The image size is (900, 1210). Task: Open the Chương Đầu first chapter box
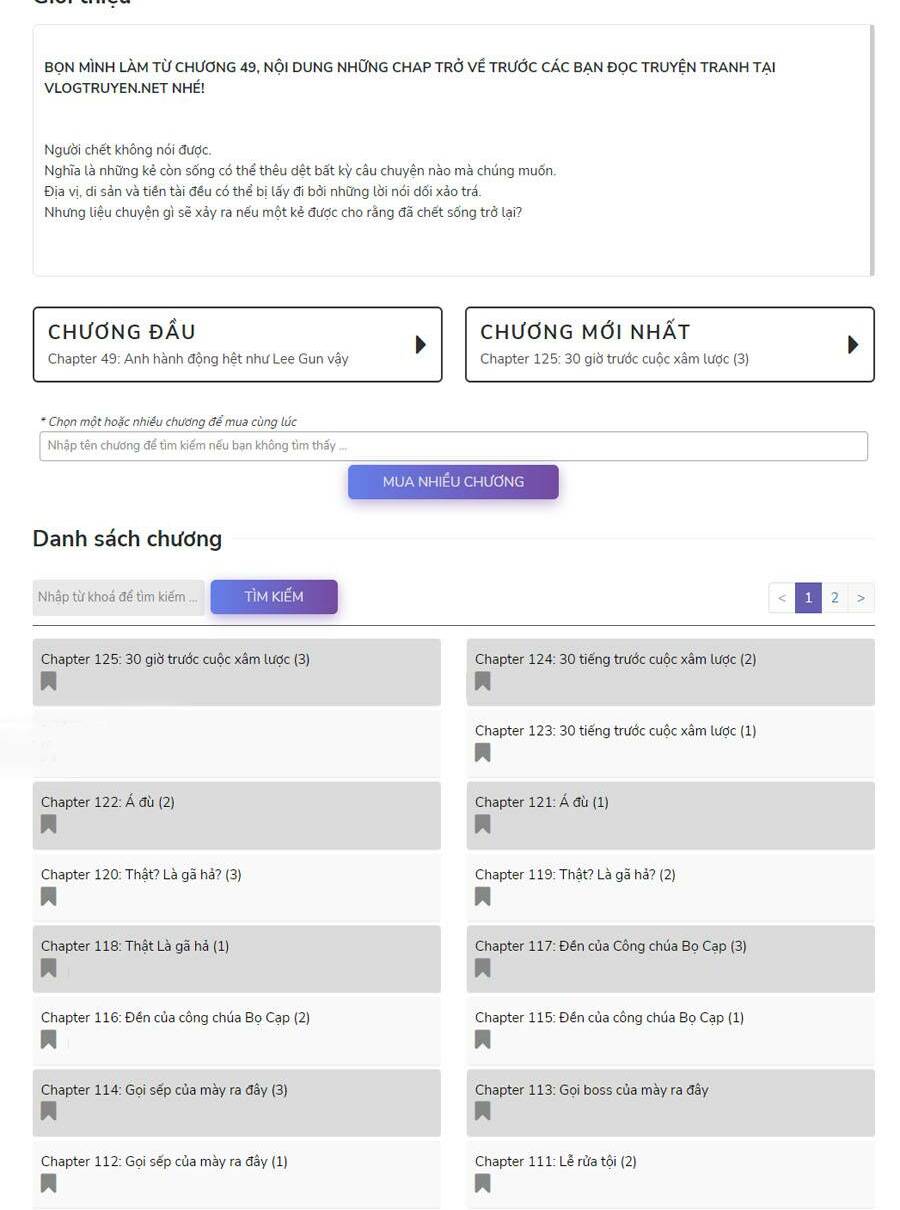(237, 344)
